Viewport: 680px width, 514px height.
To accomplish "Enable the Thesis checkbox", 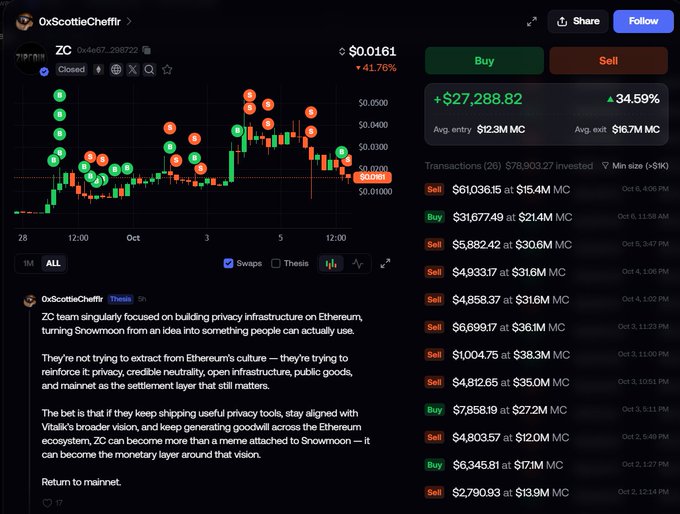I will point(275,263).
